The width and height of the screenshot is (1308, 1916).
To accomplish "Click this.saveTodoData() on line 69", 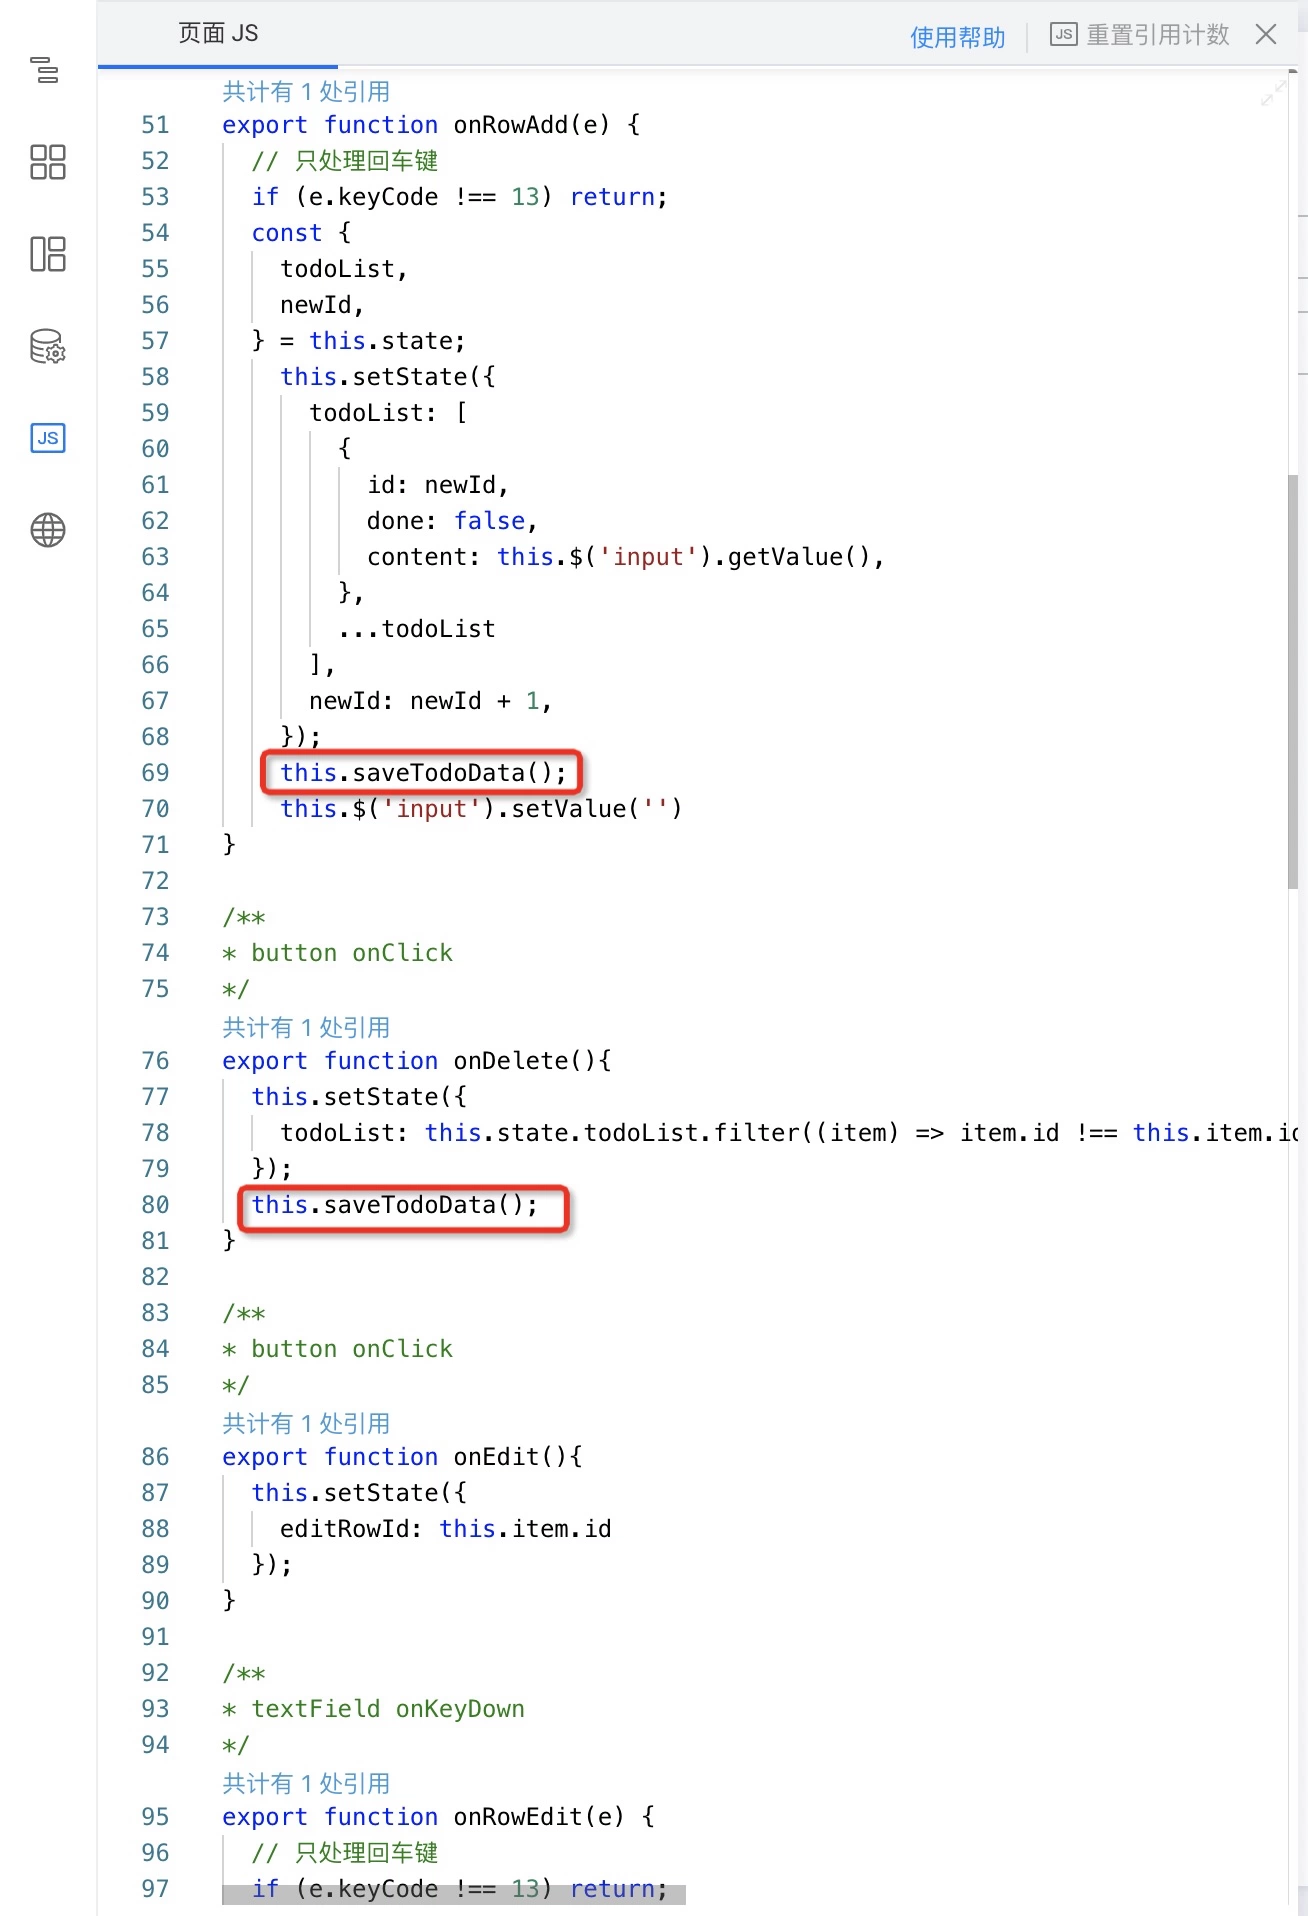I will 423,773.
